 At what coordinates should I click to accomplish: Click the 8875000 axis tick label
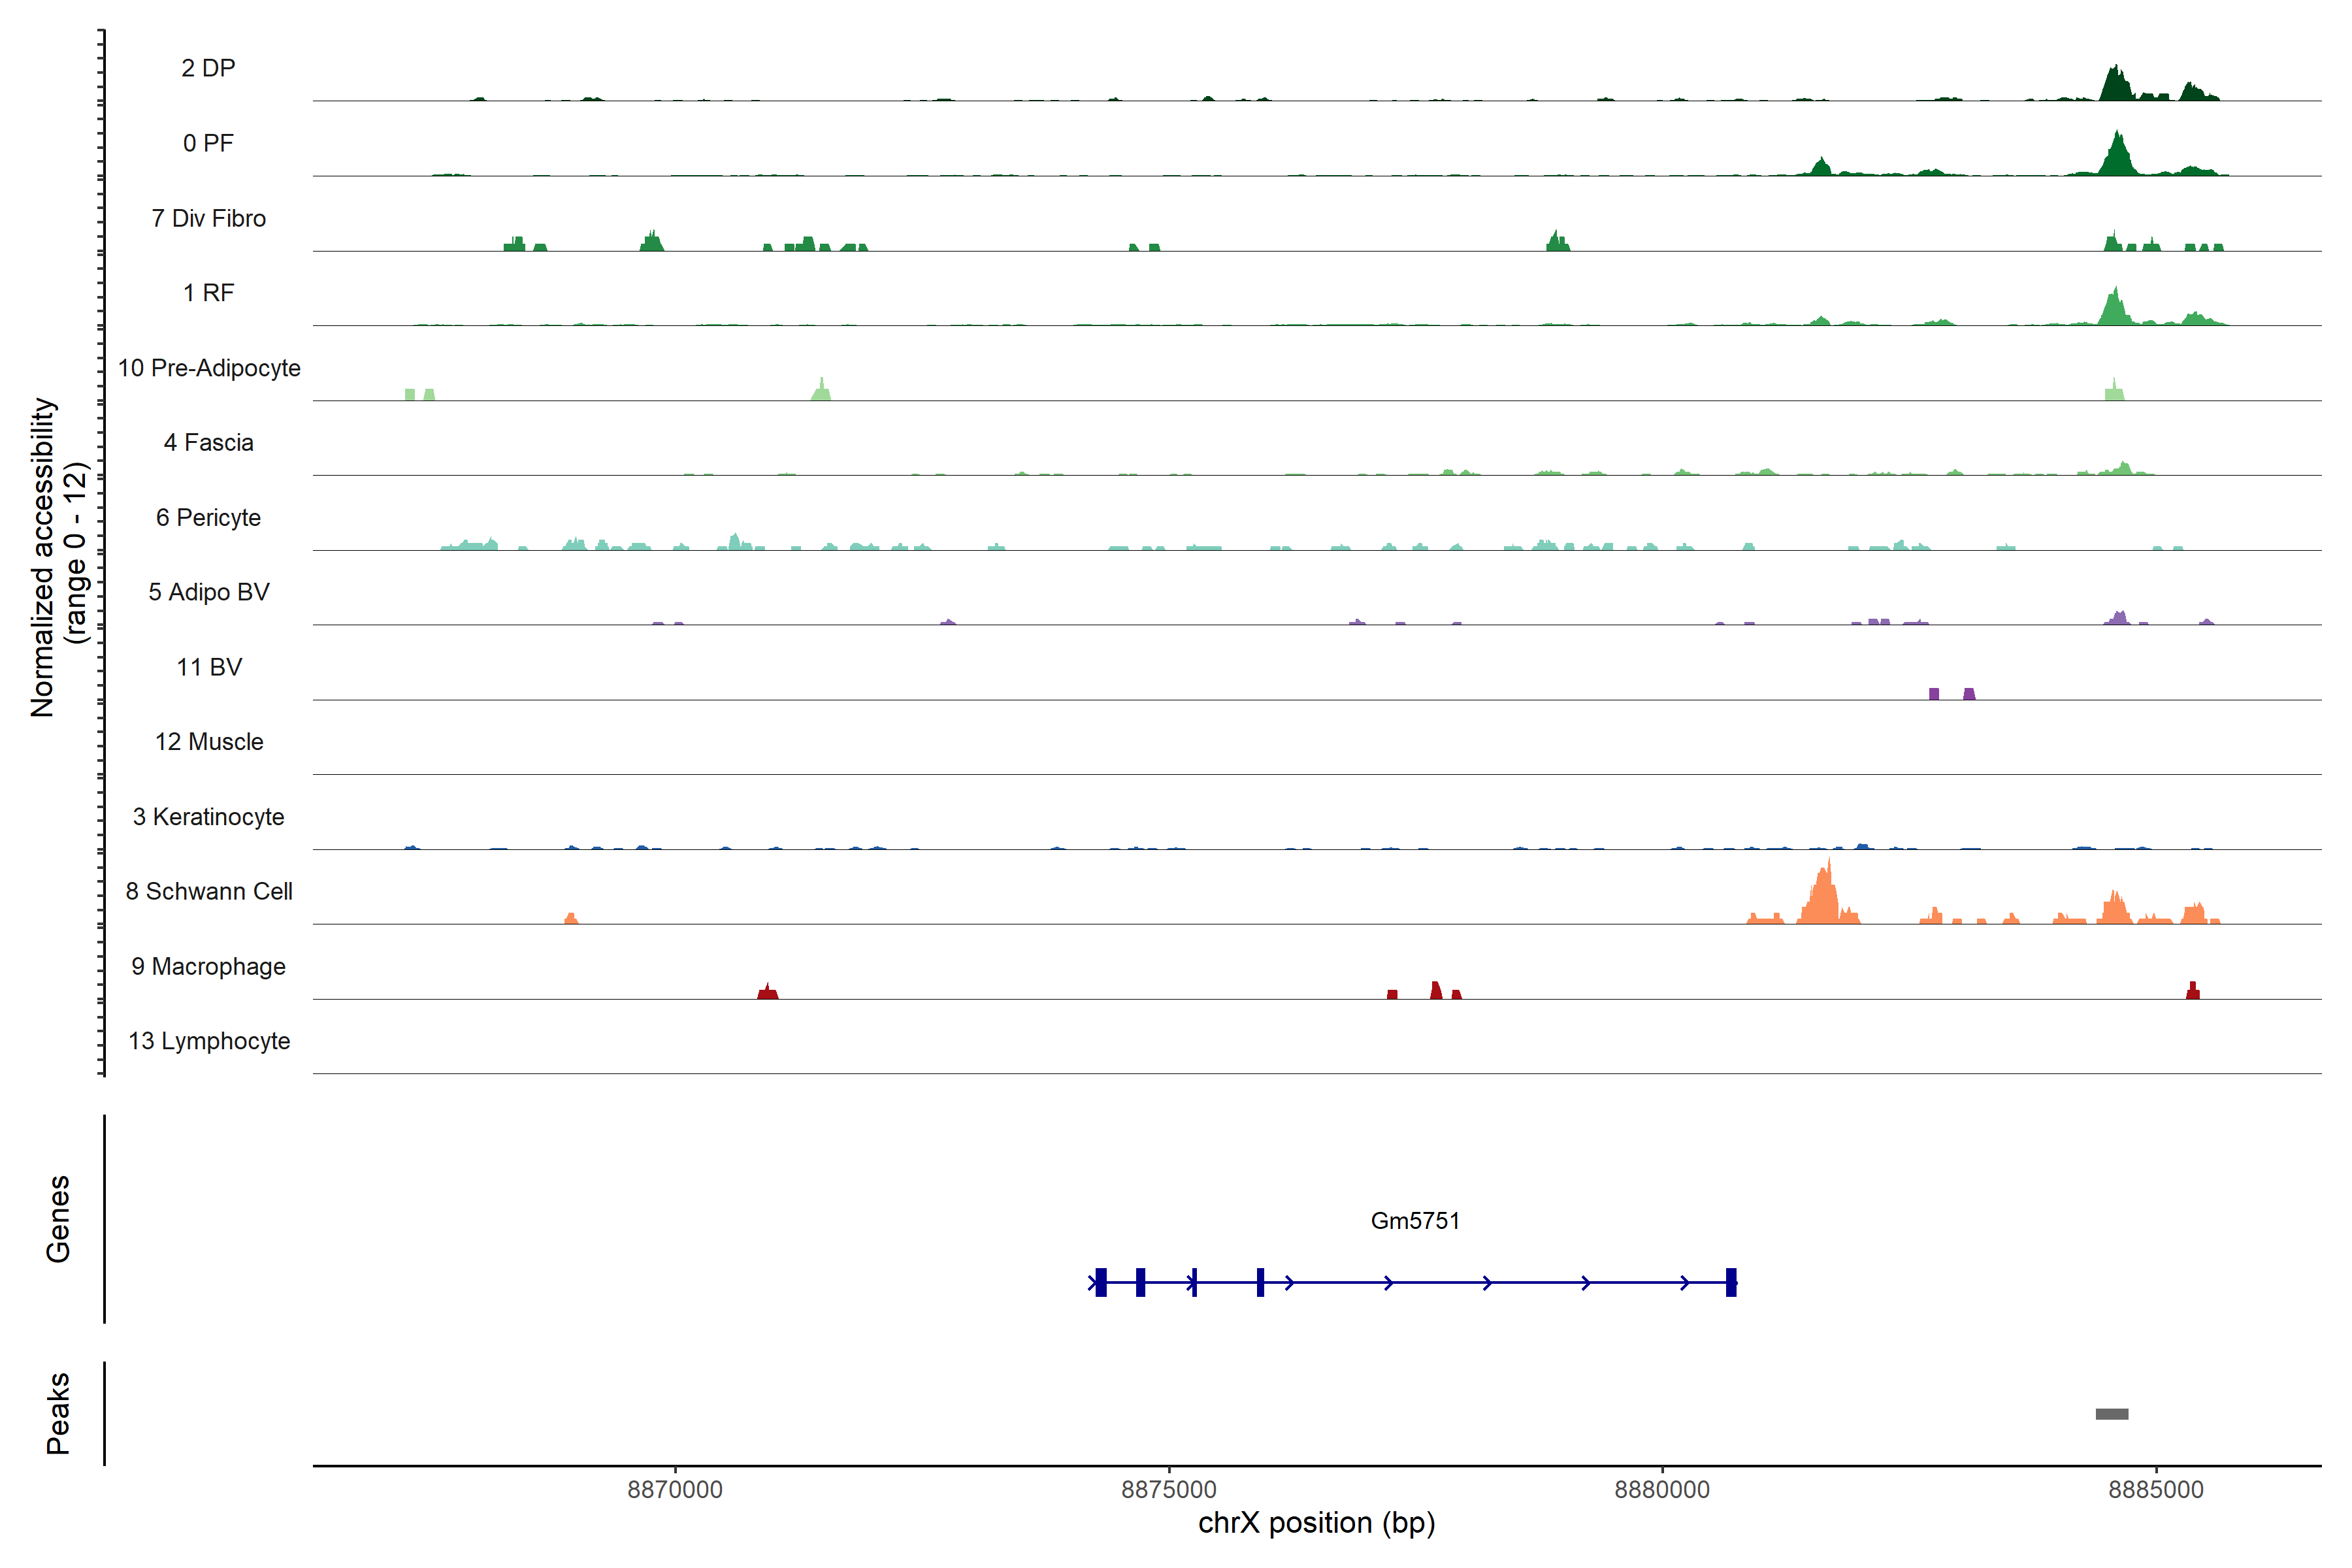pos(1168,1489)
